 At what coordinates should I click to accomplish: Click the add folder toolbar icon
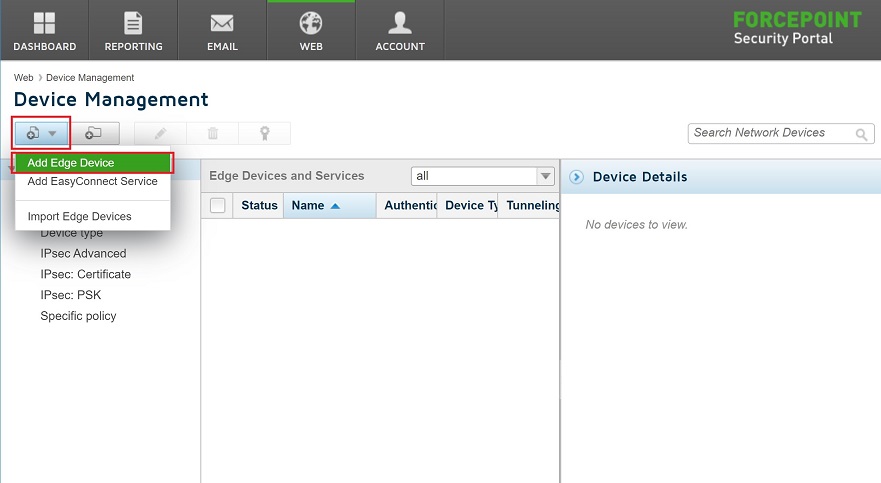pyautogui.click(x=94, y=133)
